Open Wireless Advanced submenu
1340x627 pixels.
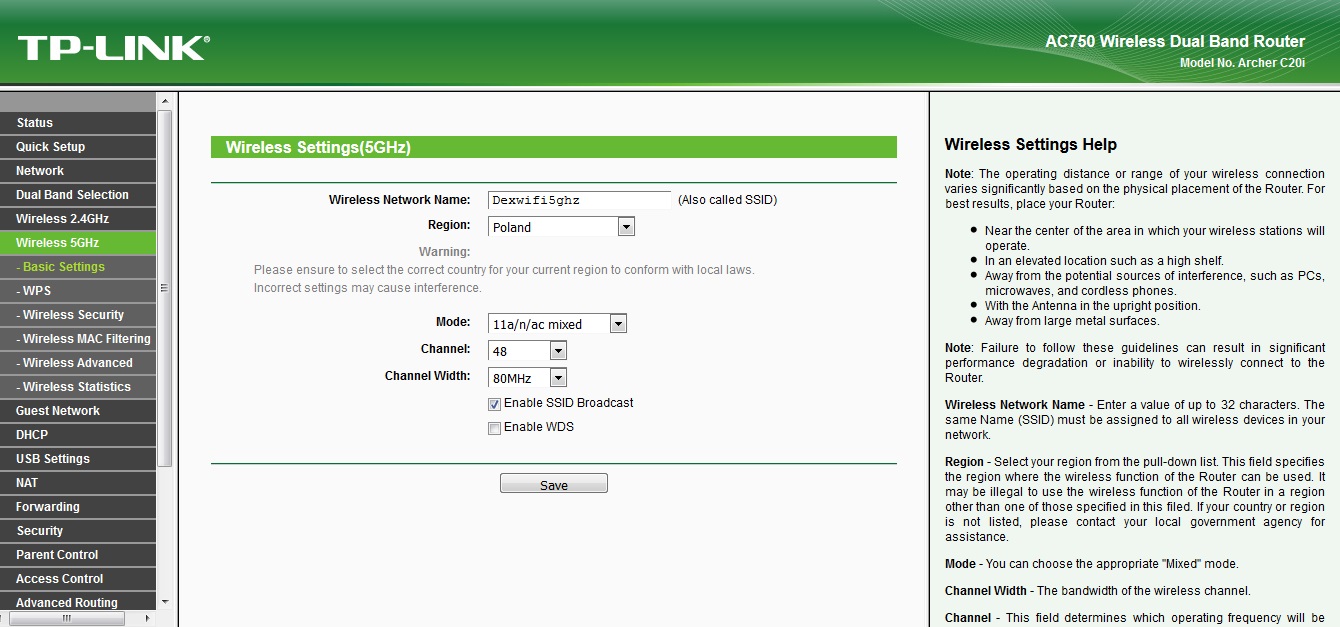[78, 362]
